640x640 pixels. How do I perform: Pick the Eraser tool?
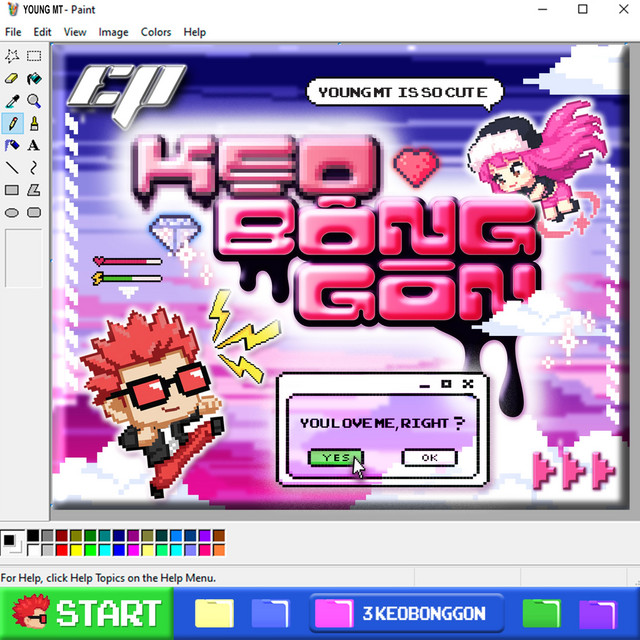point(12,78)
